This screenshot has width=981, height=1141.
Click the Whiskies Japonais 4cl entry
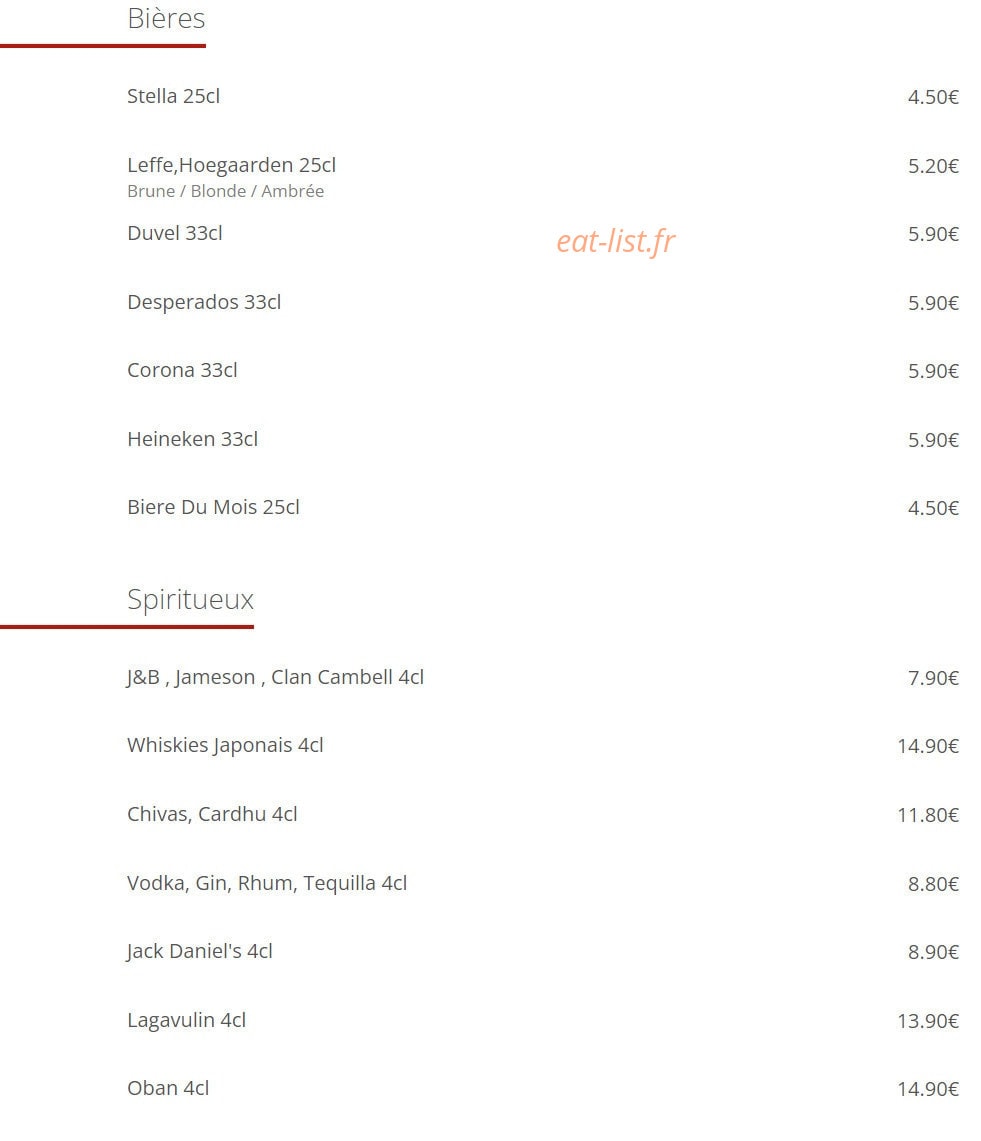[x=225, y=746]
